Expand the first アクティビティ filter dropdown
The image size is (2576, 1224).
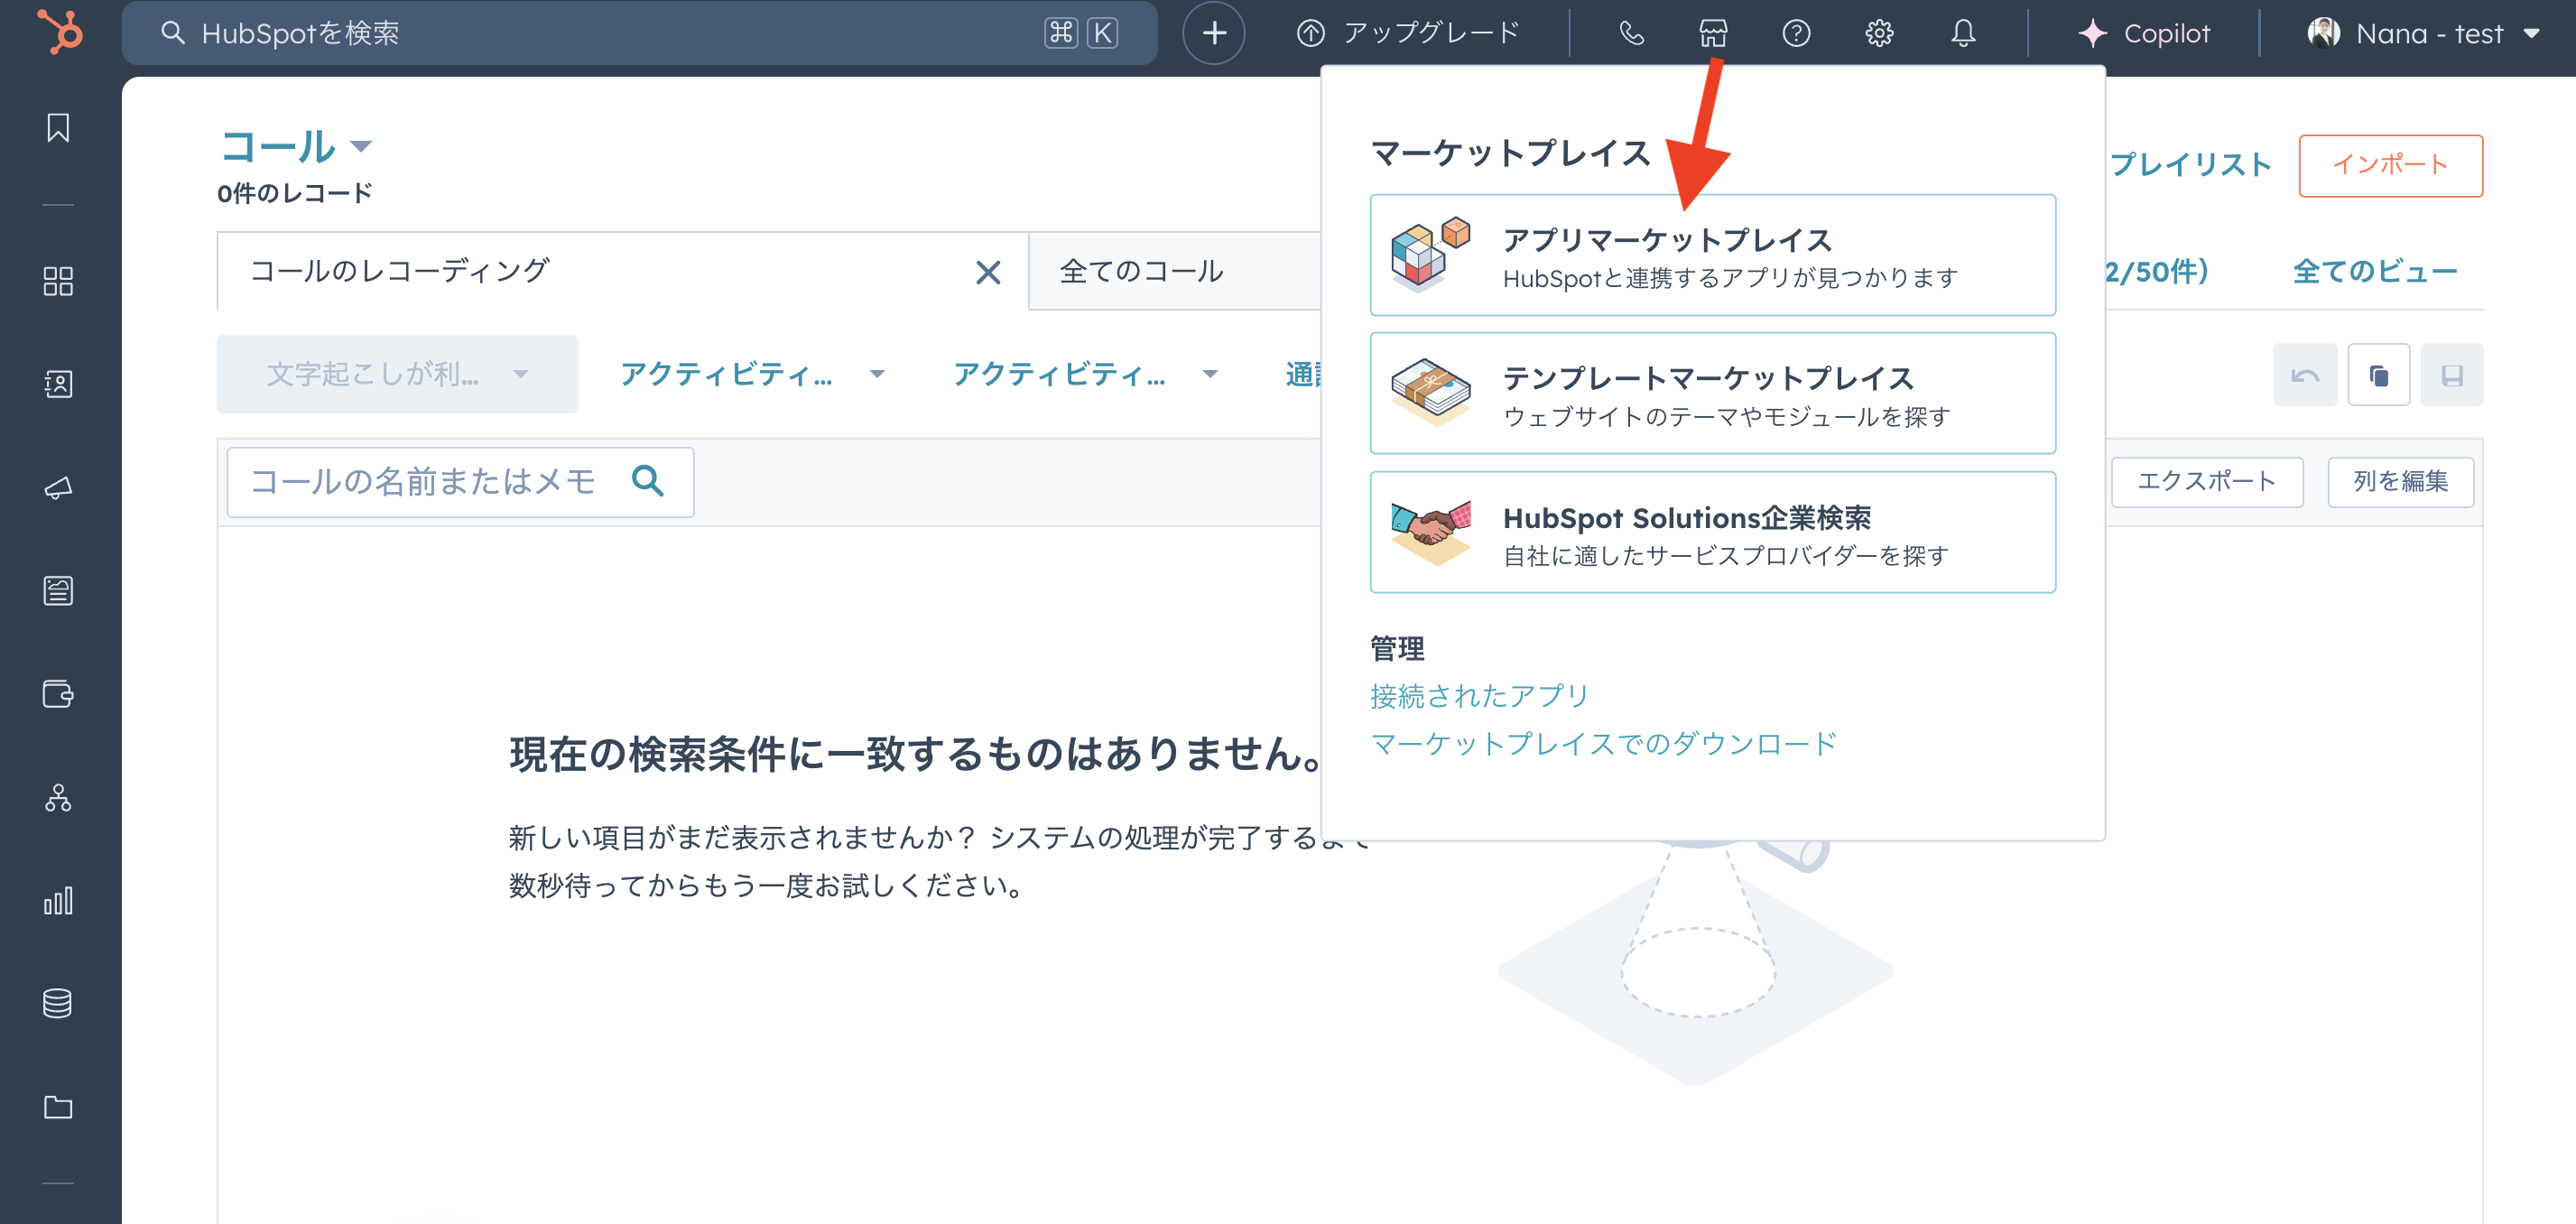pyautogui.click(x=752, y=374)
